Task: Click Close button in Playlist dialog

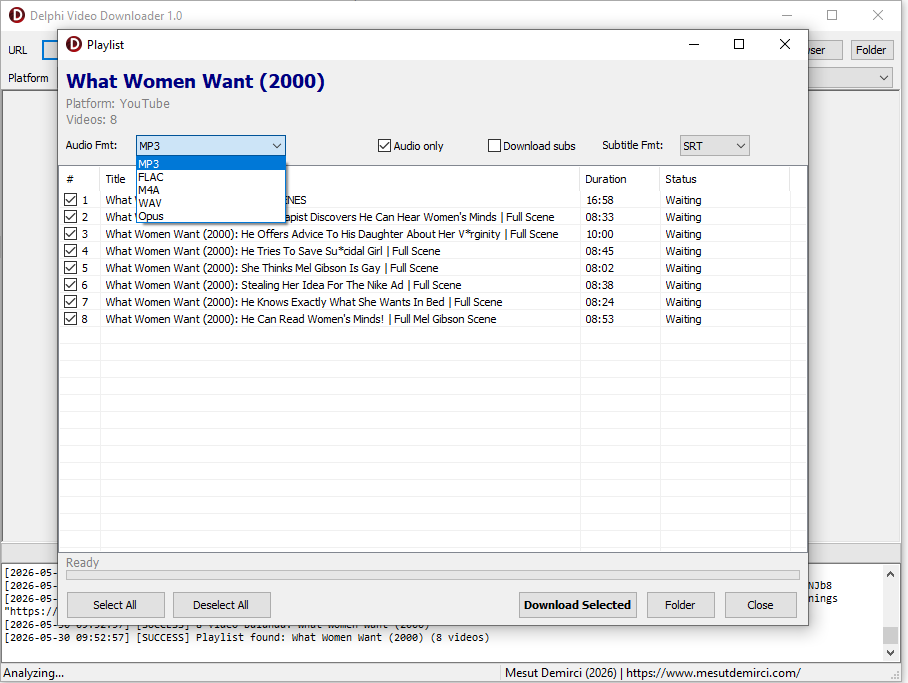Action: [x=760, y=605]
